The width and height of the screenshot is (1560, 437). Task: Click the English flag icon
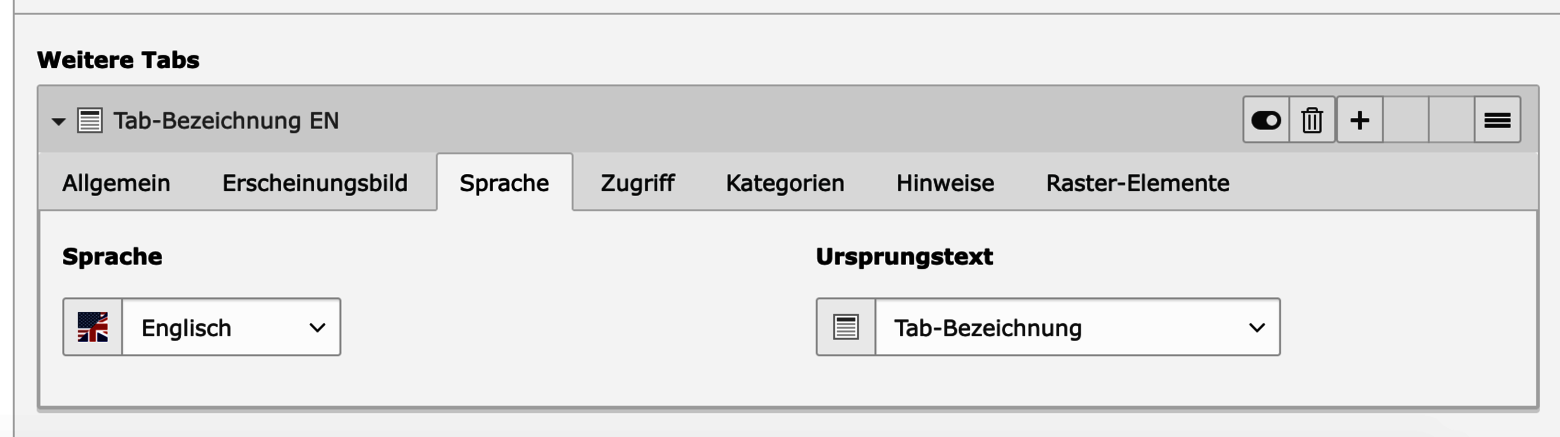[93, 327]
